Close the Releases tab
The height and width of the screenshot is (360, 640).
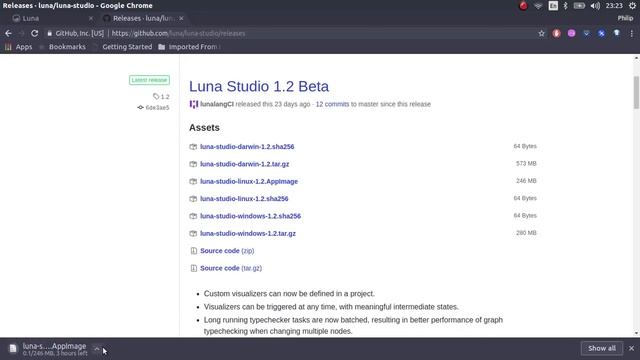tap(181, 18)
